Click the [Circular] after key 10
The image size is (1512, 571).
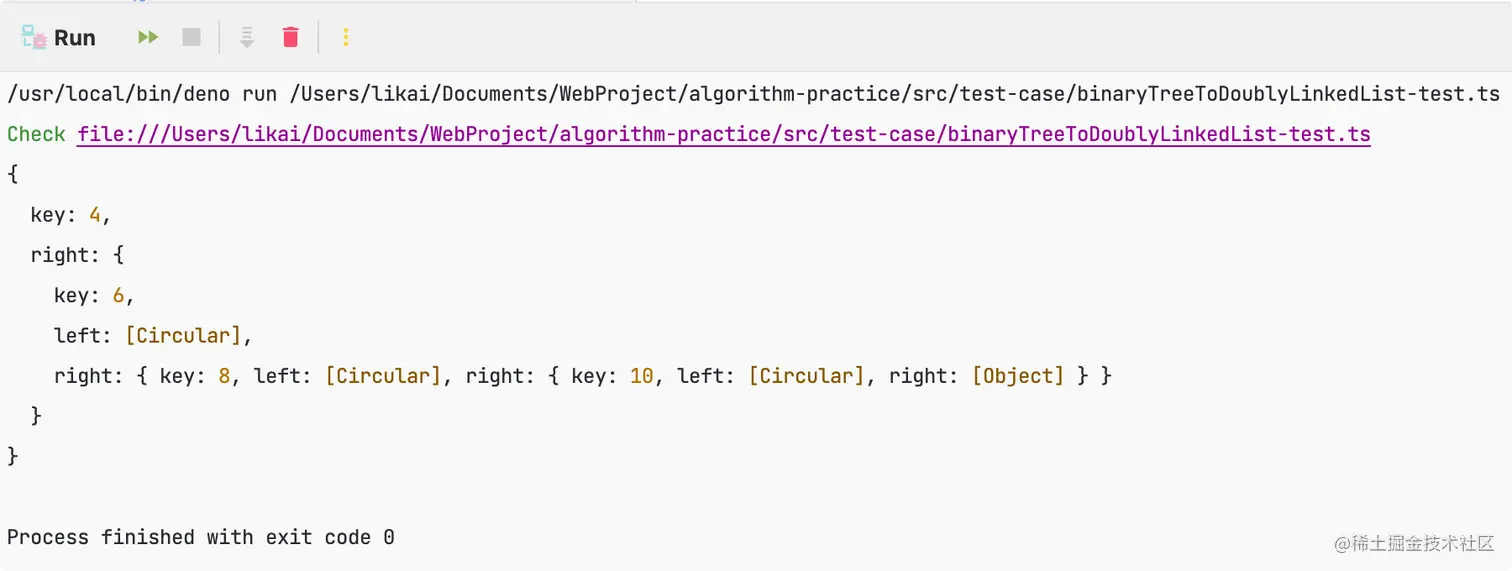[806, 376]
